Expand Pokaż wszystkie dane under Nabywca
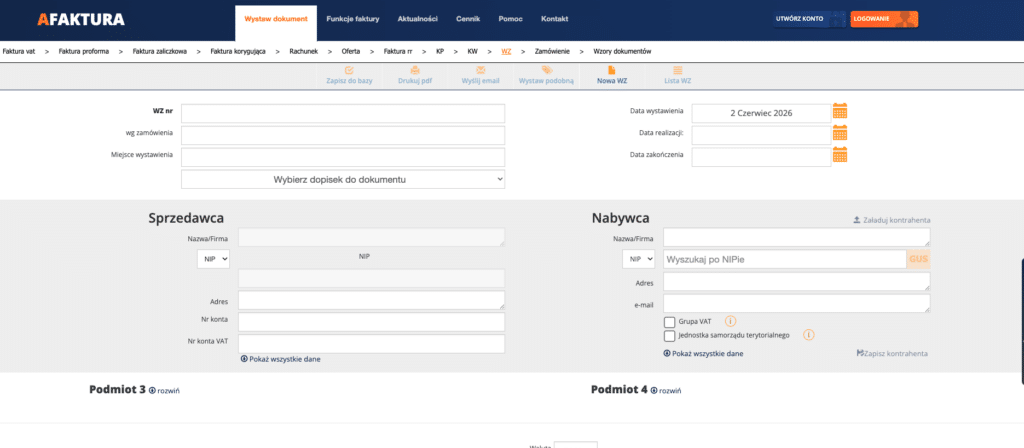This screenshot has width=1024, height=448. click(703, 353)
